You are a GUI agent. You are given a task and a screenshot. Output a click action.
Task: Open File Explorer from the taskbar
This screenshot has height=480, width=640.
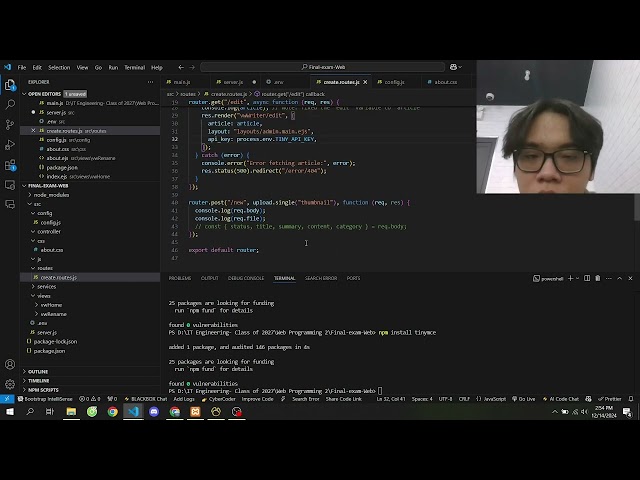coord(71,412)
